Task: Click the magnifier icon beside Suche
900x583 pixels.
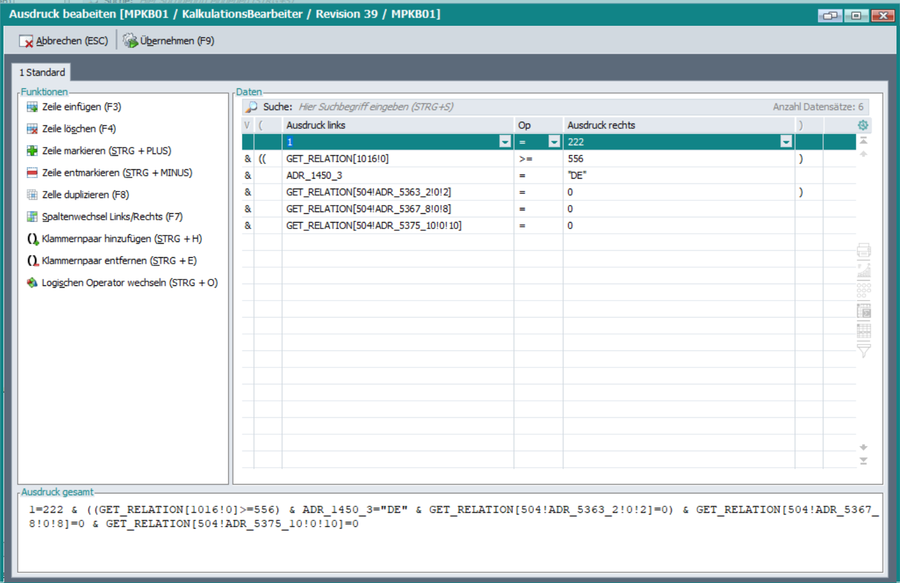Action: [252, 106]
